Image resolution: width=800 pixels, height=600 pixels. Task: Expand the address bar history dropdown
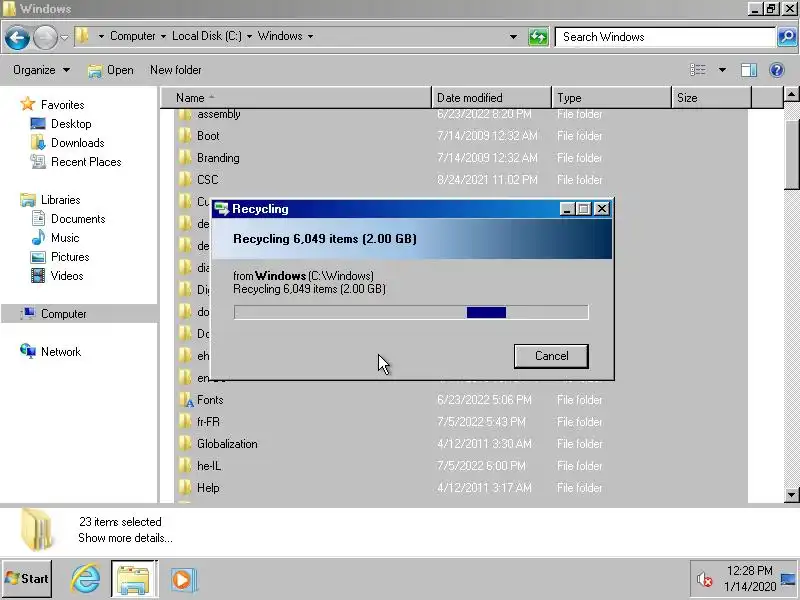pos(513,37)
